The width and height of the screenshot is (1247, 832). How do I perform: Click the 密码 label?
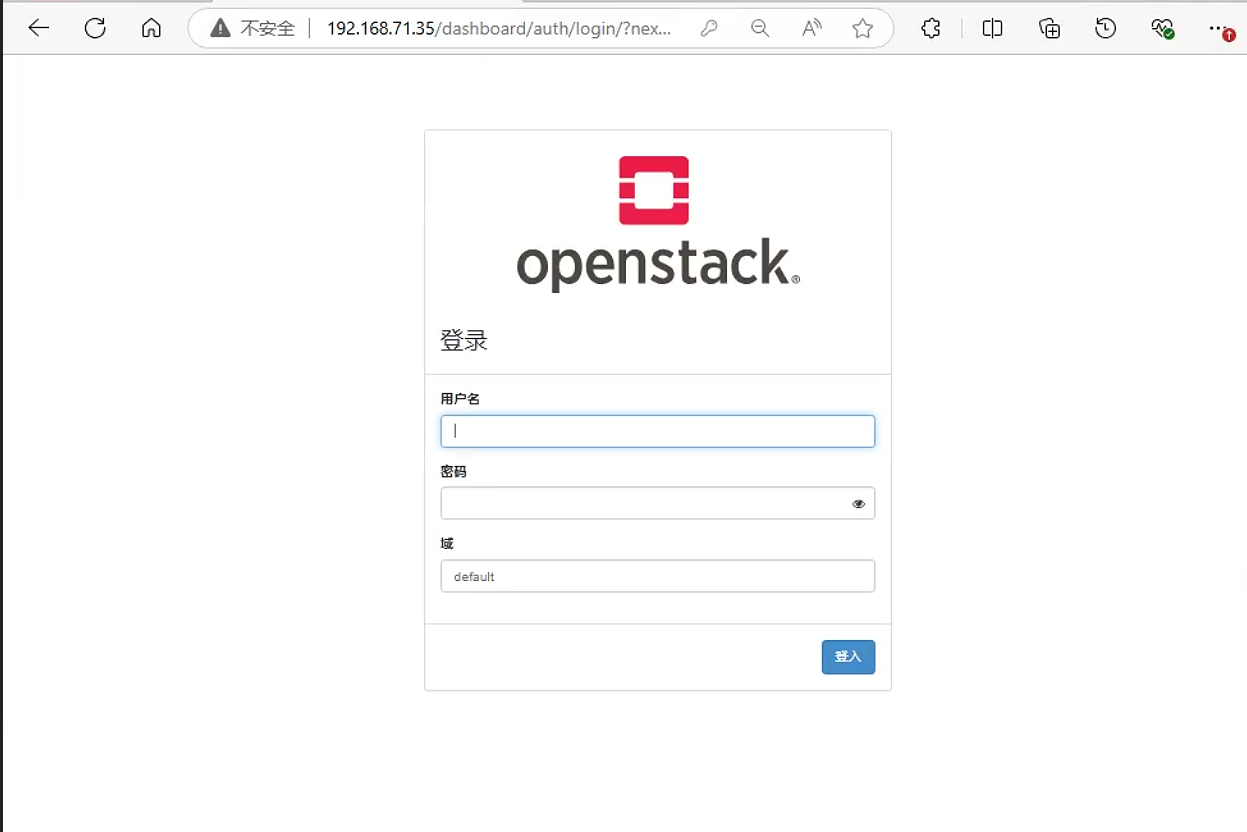point(454,471)
